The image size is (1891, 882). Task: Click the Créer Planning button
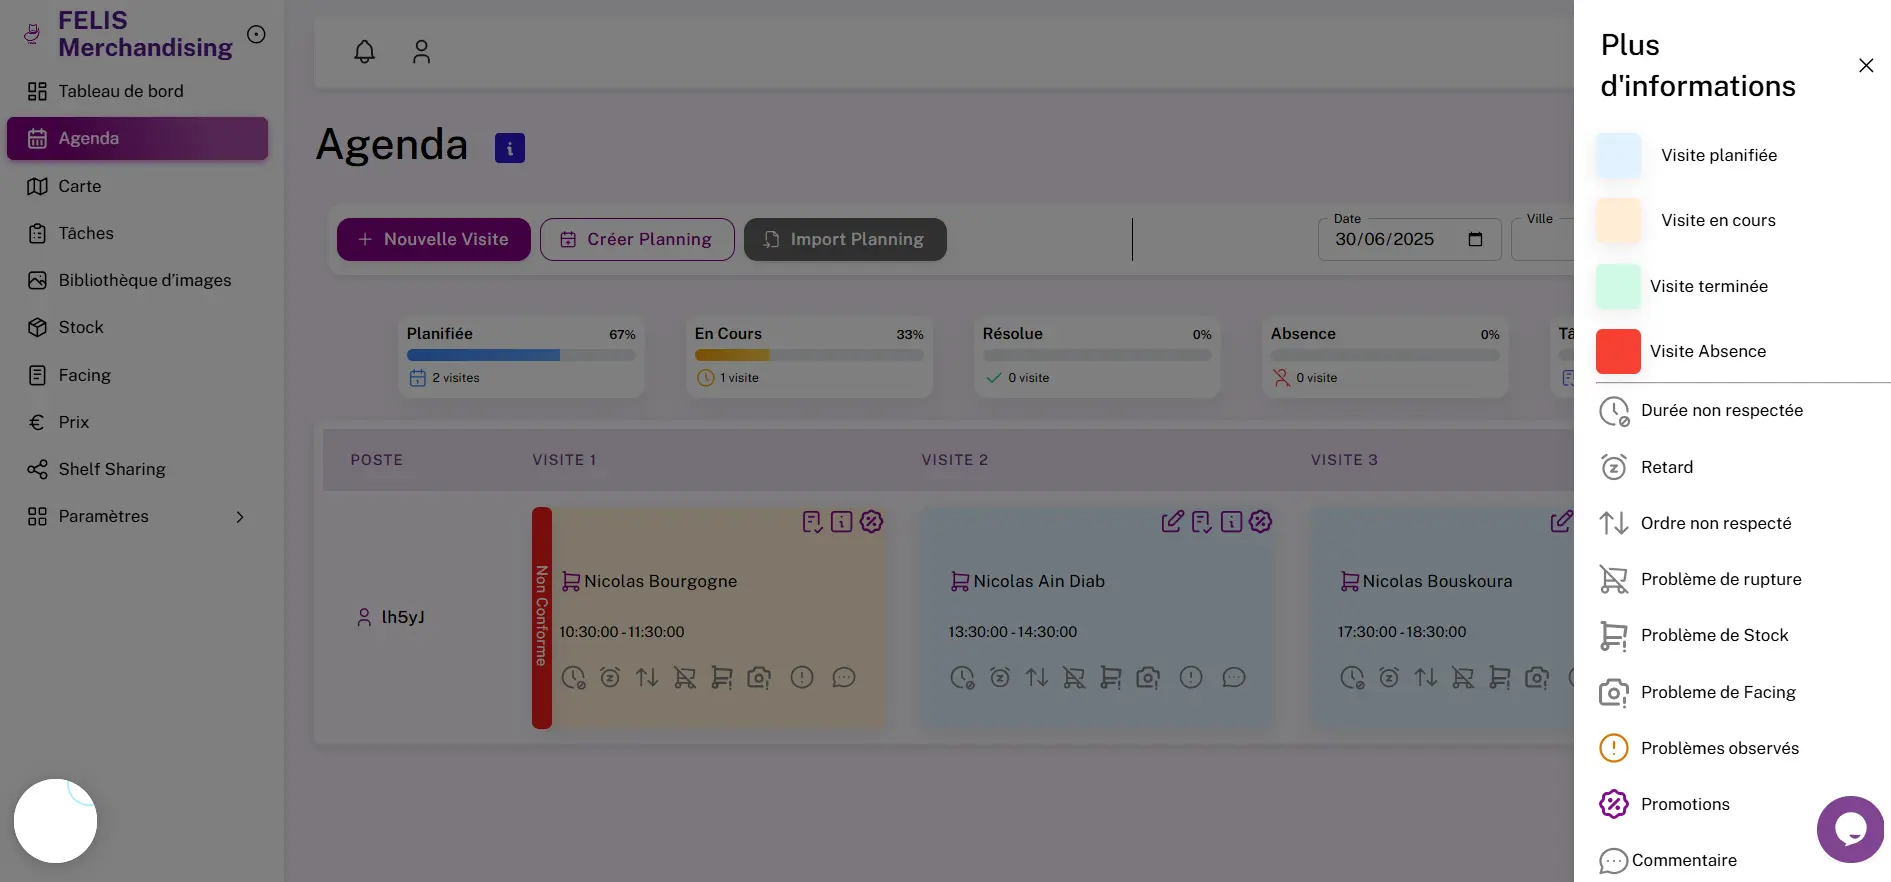coord(637,240)
